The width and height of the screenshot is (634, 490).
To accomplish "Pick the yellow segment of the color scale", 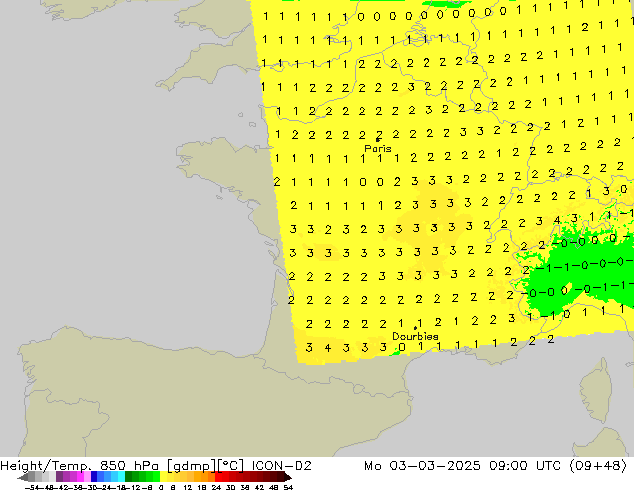I will click(x=163, y=477).
